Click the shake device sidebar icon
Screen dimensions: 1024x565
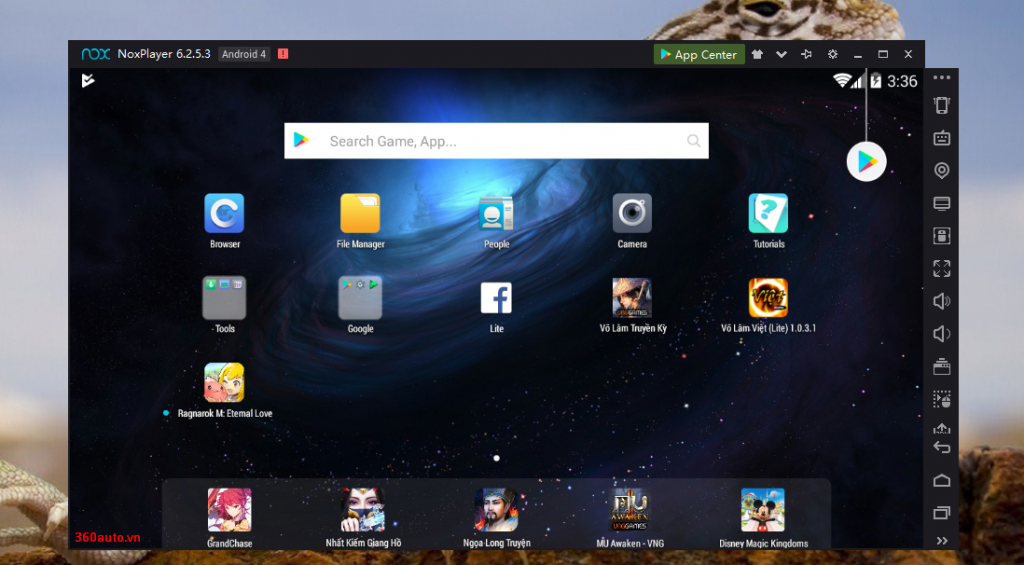(942, 105)
